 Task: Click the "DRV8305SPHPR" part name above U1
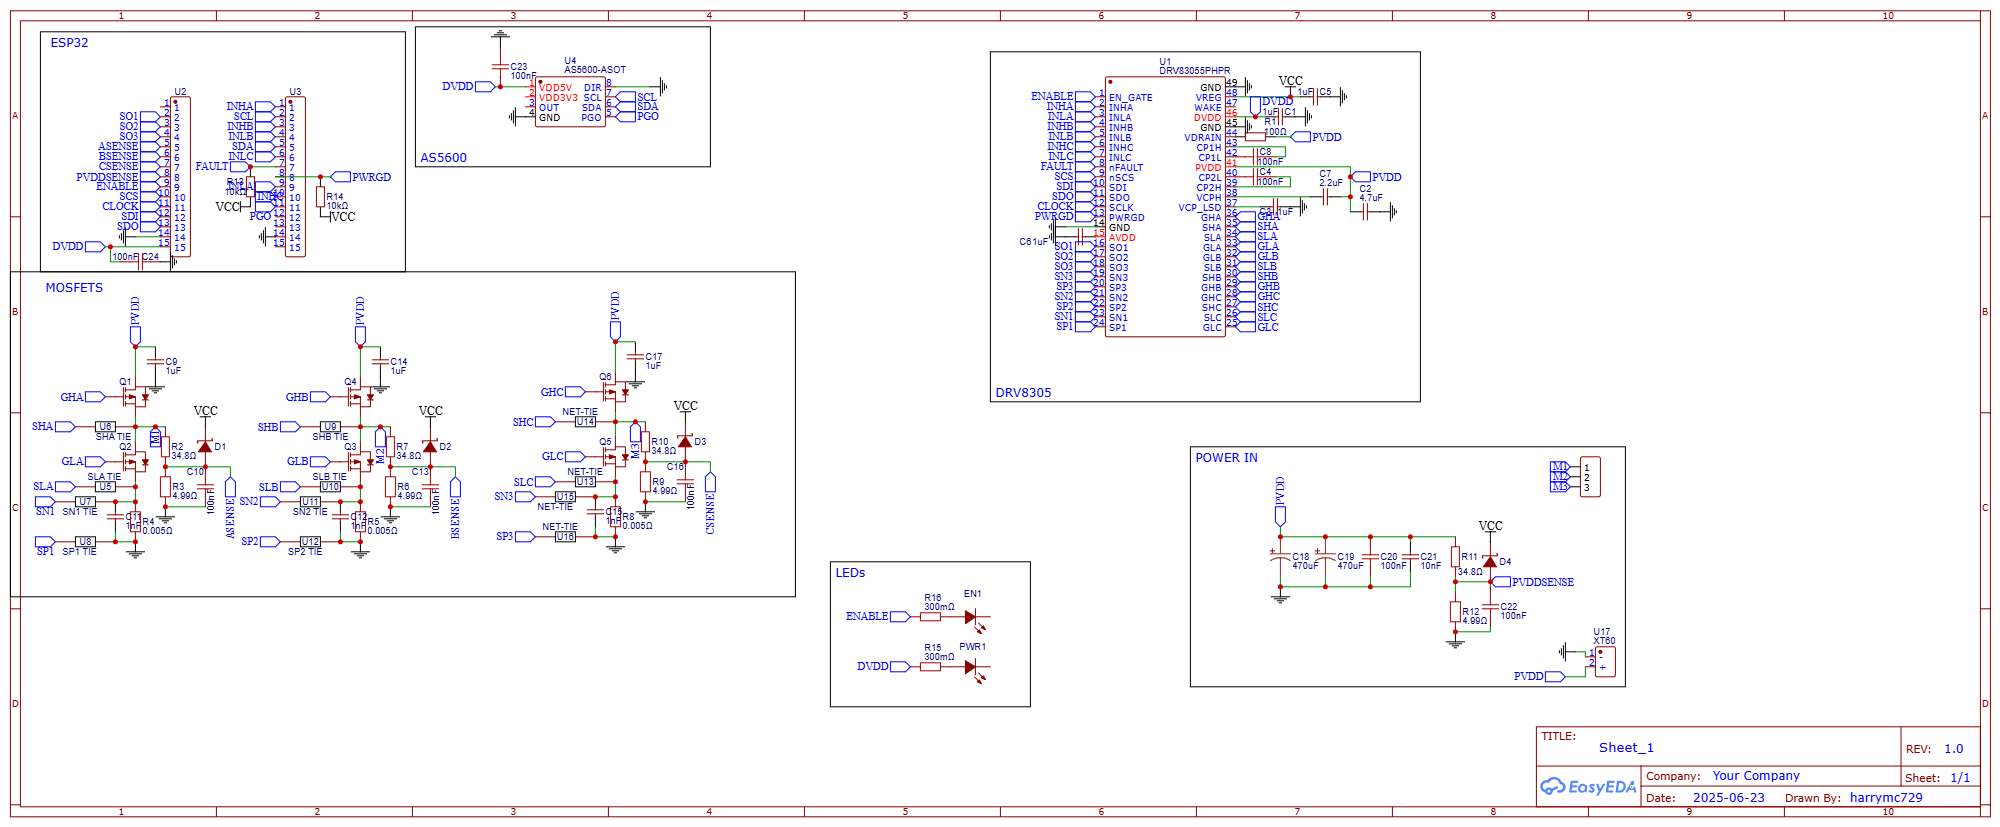pos(1195,71)
